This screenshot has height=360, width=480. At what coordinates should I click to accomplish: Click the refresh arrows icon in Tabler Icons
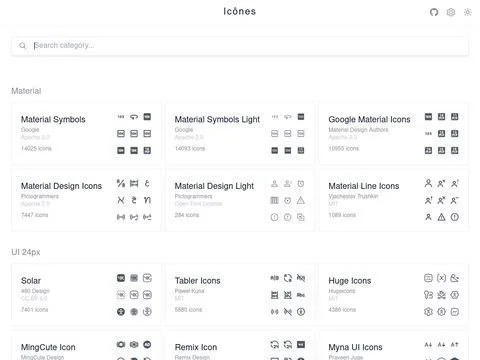288,278
